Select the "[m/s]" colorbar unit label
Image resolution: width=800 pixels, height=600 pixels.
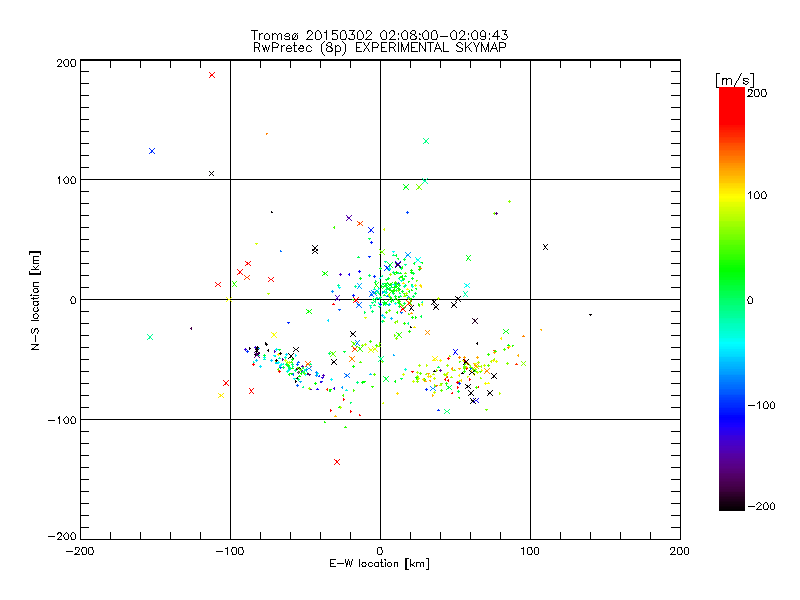(x=735, y=80)
